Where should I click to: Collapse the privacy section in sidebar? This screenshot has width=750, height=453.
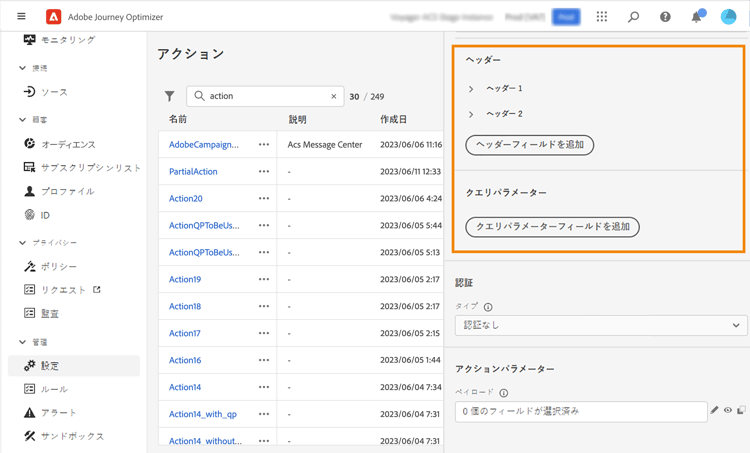click(22, 243)
